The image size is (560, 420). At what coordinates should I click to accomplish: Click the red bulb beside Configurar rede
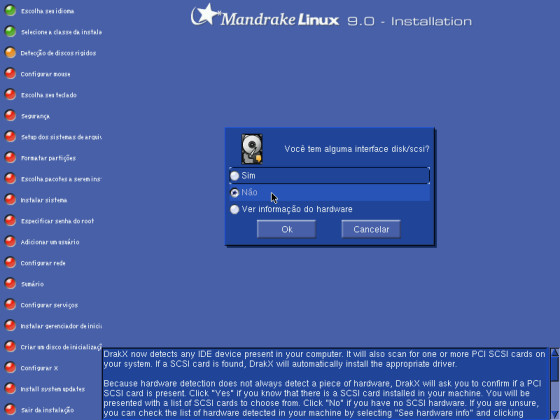(x=10, y=263)
